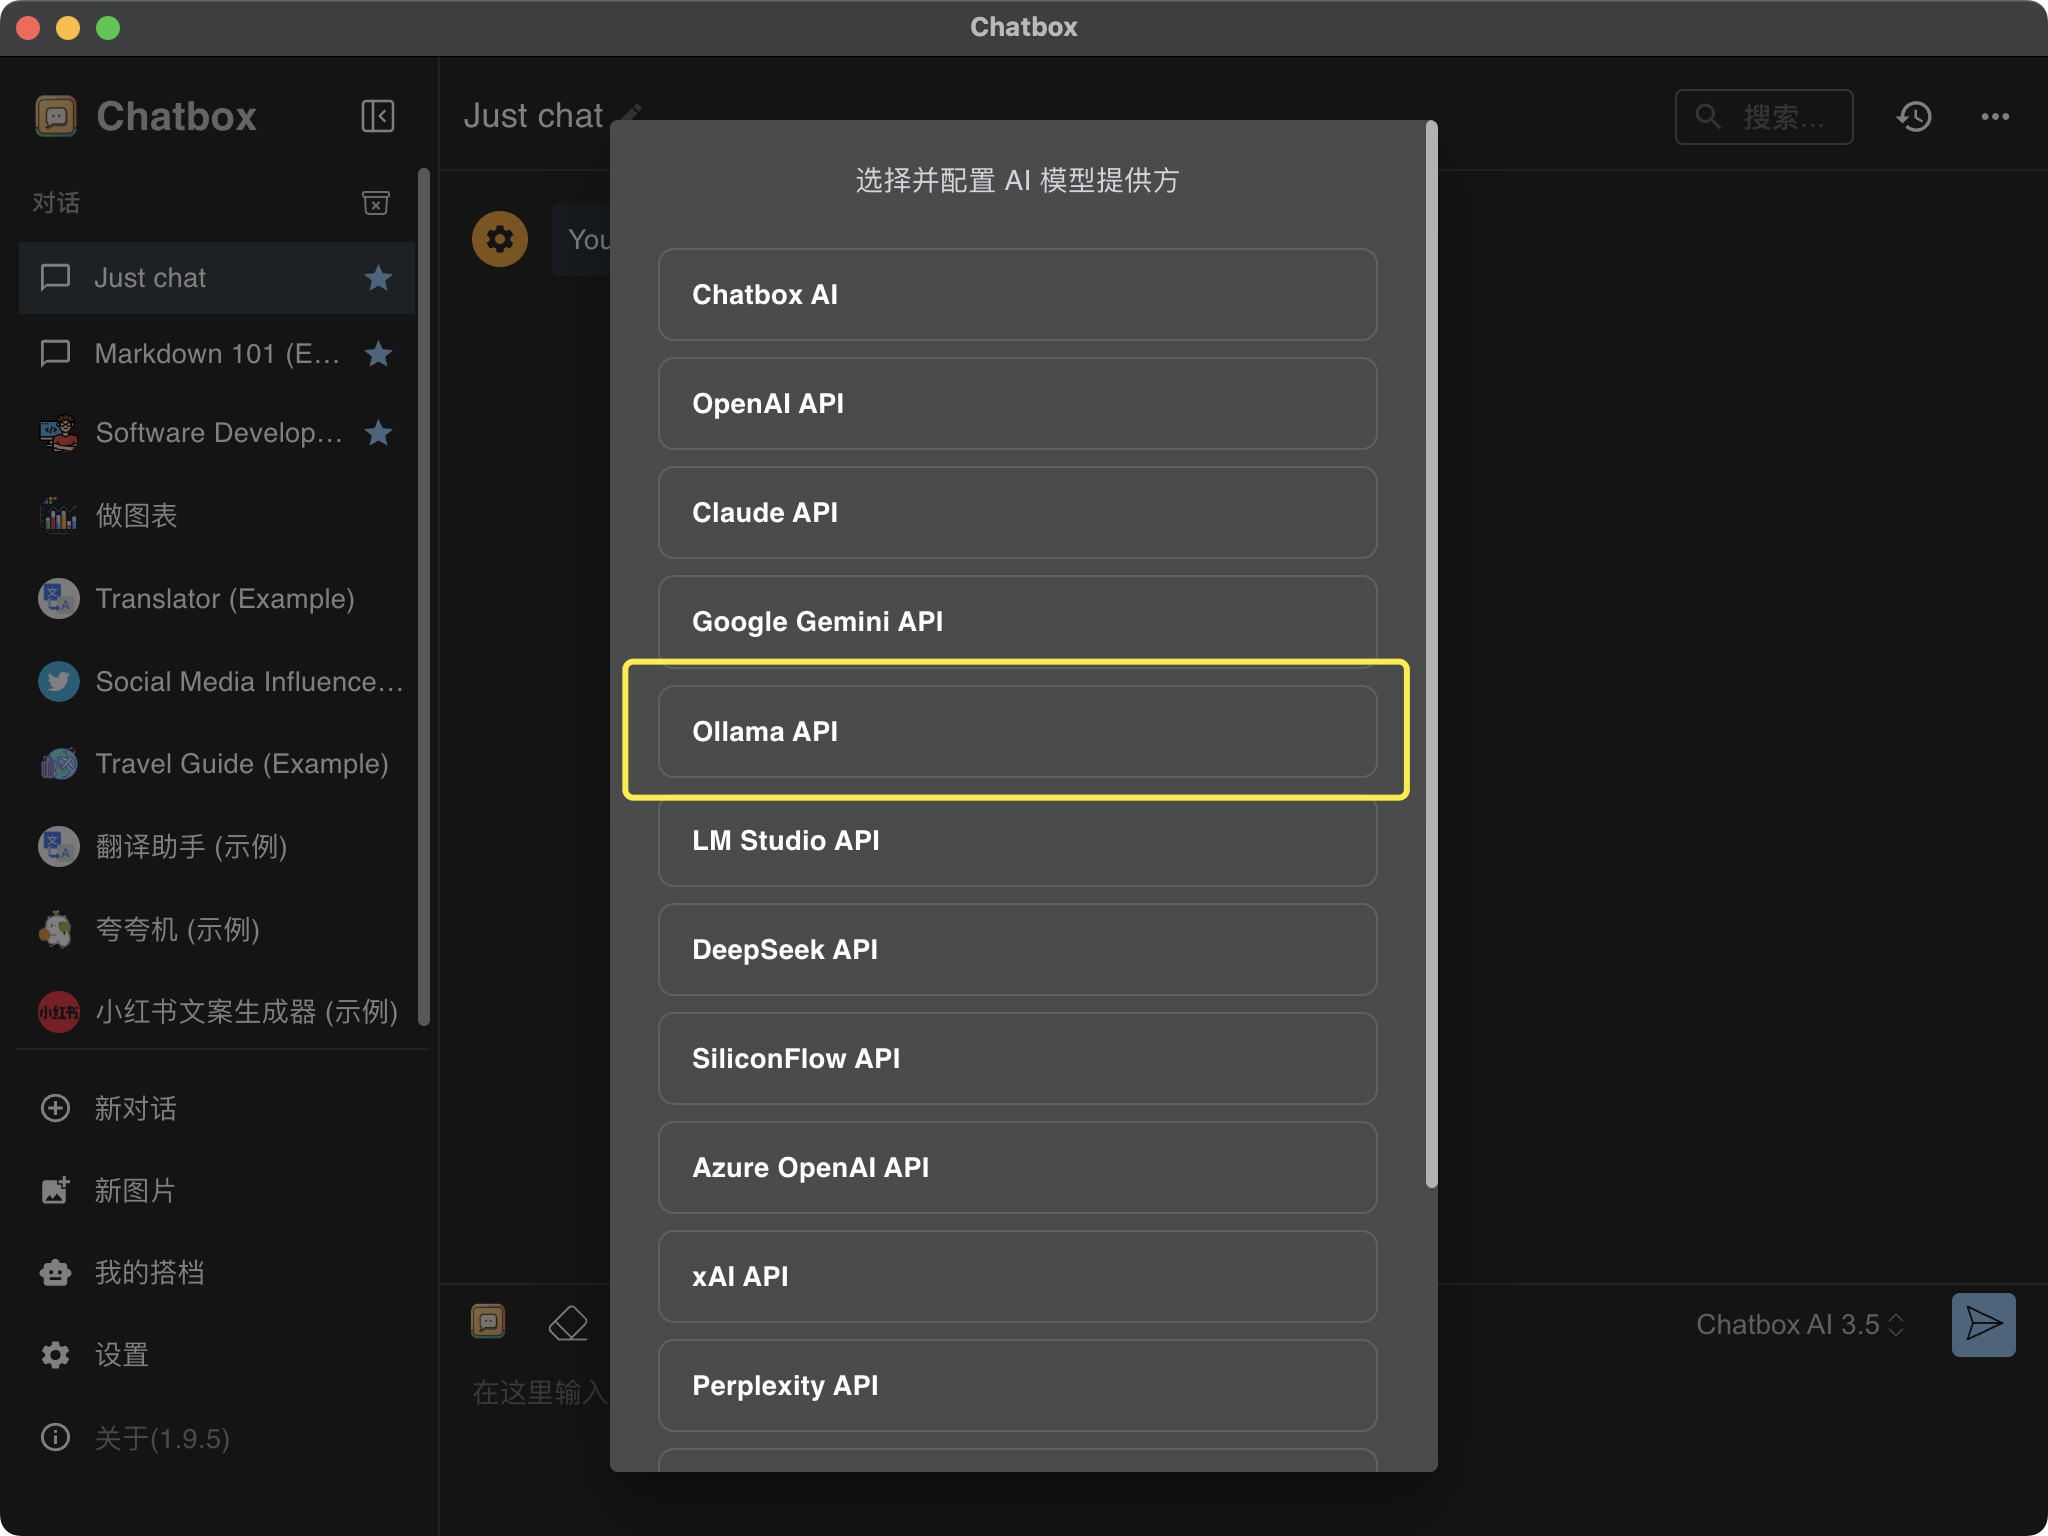Open conversation history clock icon
This screenshot has height=1536, width=2048.
click(1913, 117)
